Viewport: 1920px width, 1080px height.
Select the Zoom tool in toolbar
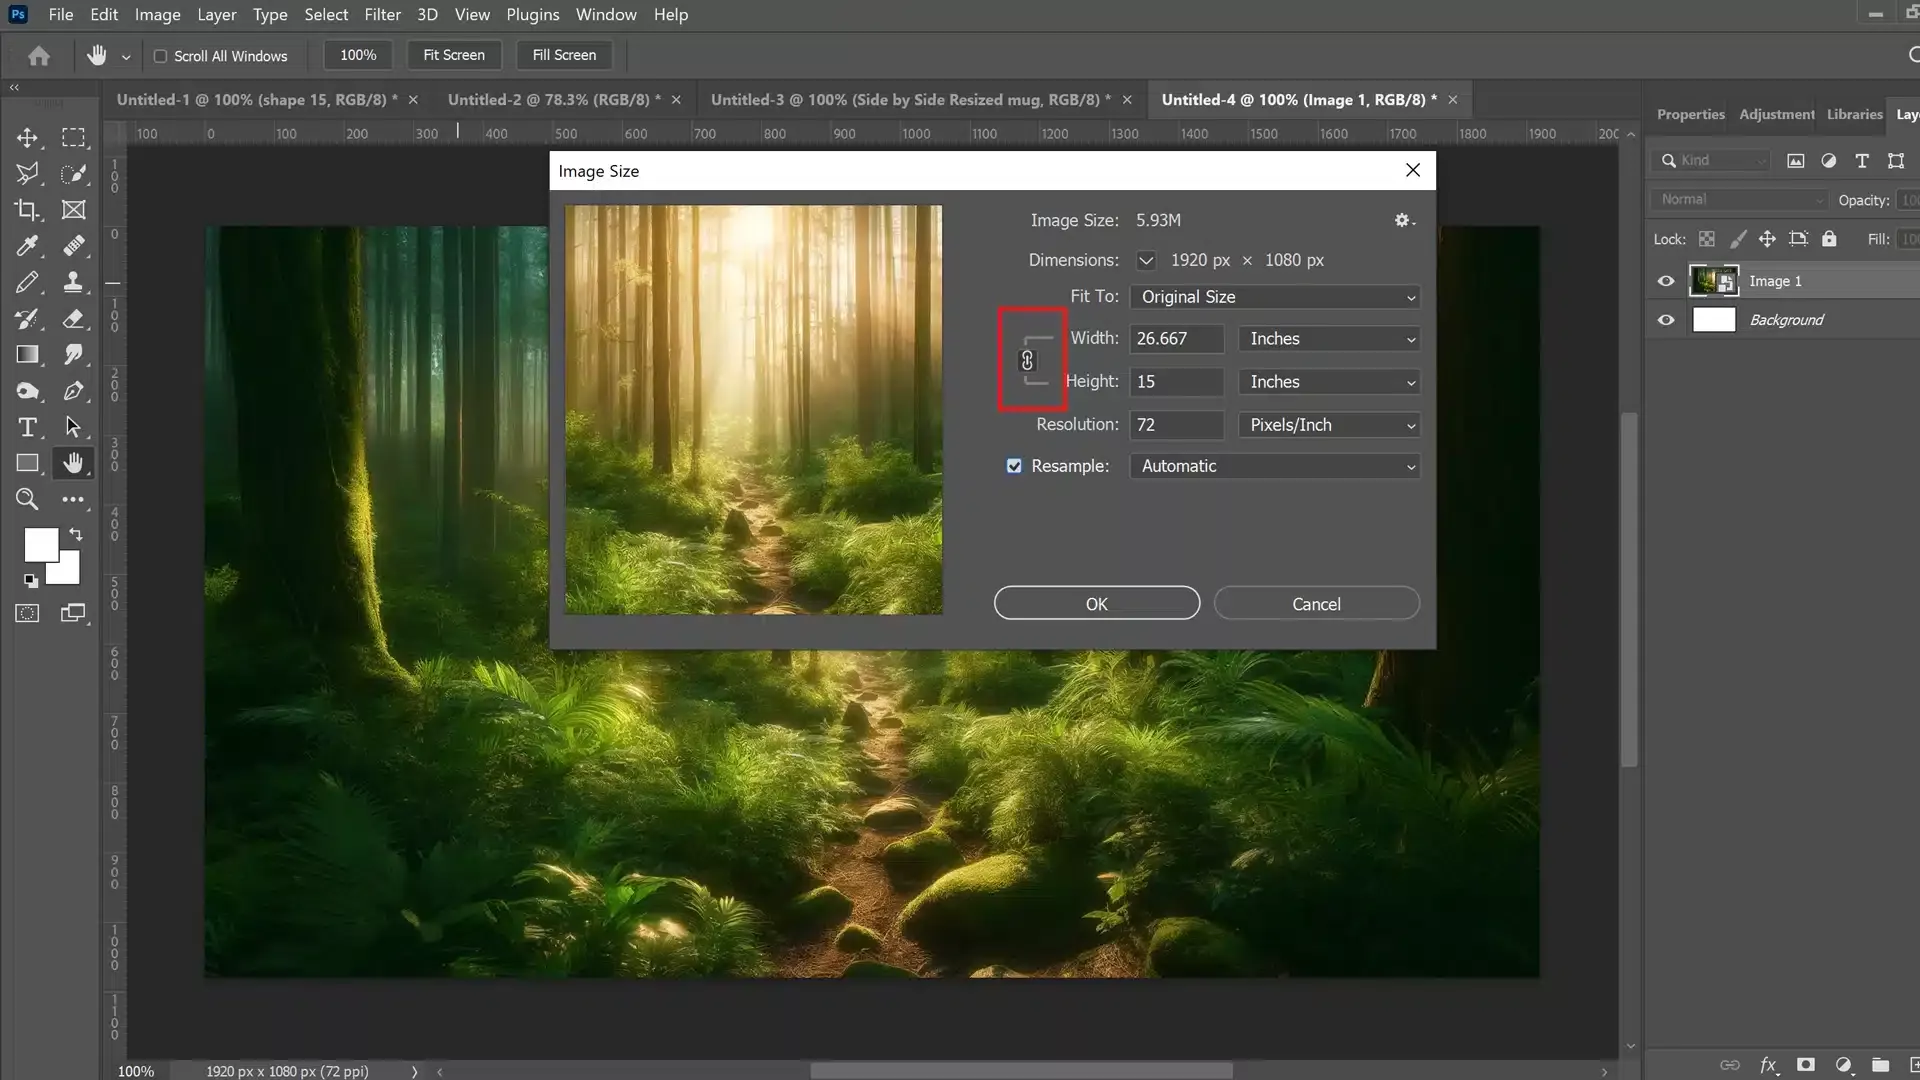tap(27, 499)
